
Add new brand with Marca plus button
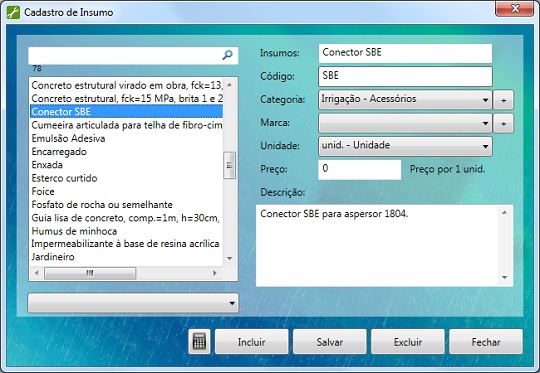click(503, 123)
